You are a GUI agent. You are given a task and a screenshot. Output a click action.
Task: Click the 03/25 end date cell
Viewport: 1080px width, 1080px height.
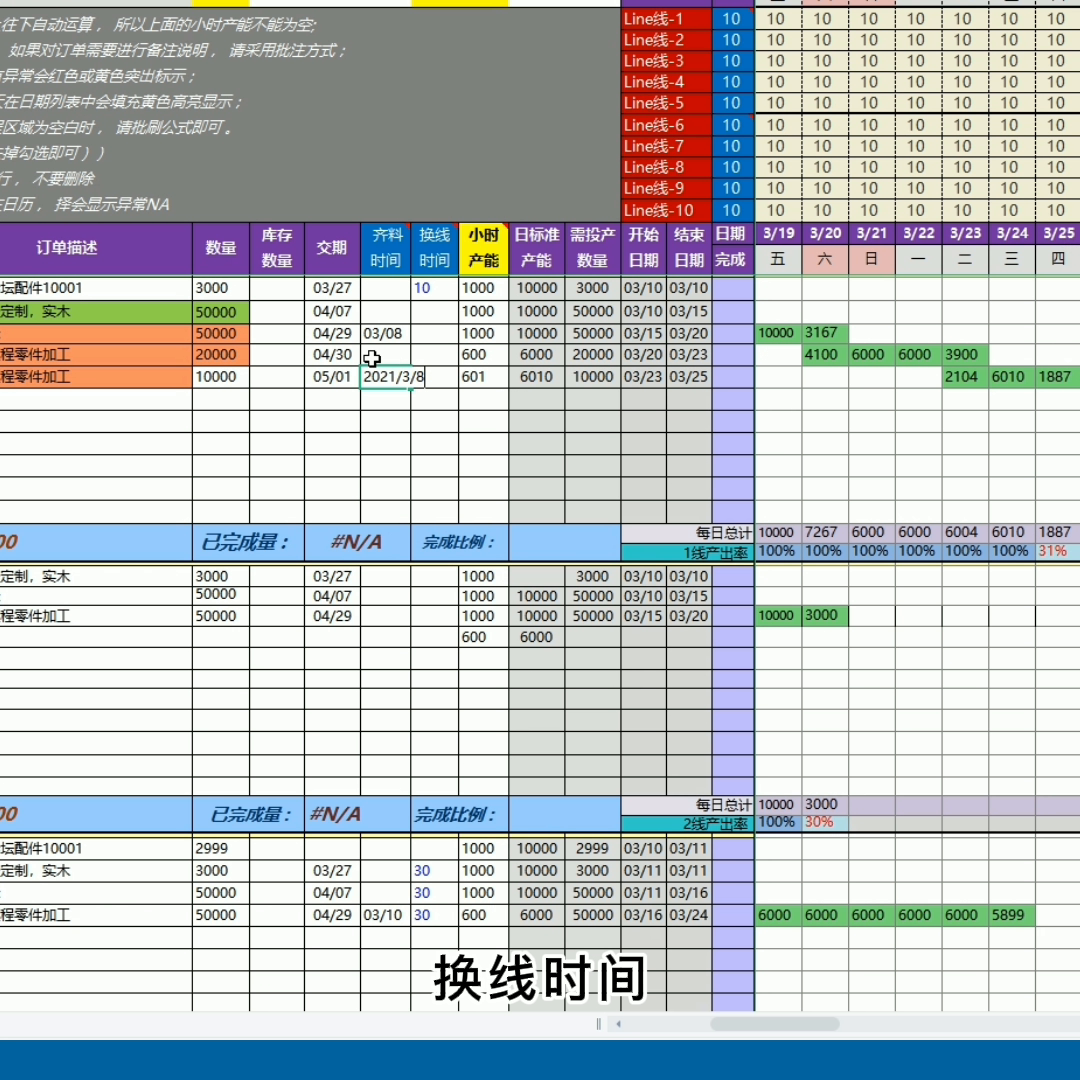coord(689,377)
